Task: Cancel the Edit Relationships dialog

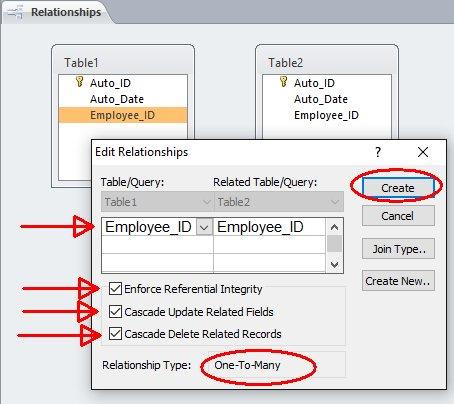Action: point(398,216)
